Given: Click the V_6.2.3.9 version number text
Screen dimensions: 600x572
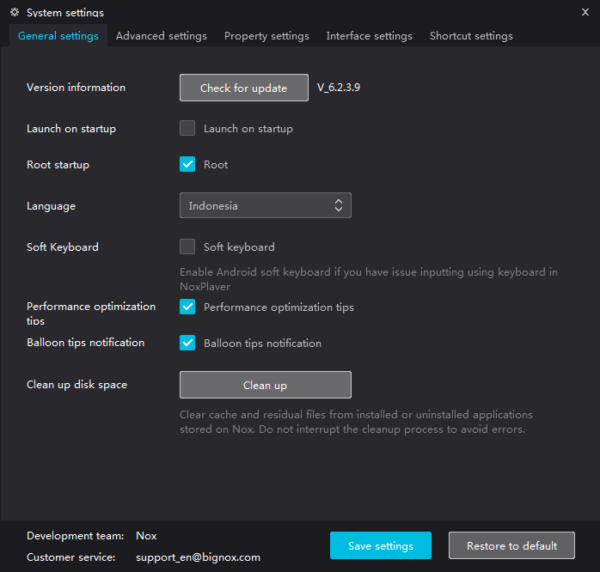Looking at the screenshot, I should 339,88.
